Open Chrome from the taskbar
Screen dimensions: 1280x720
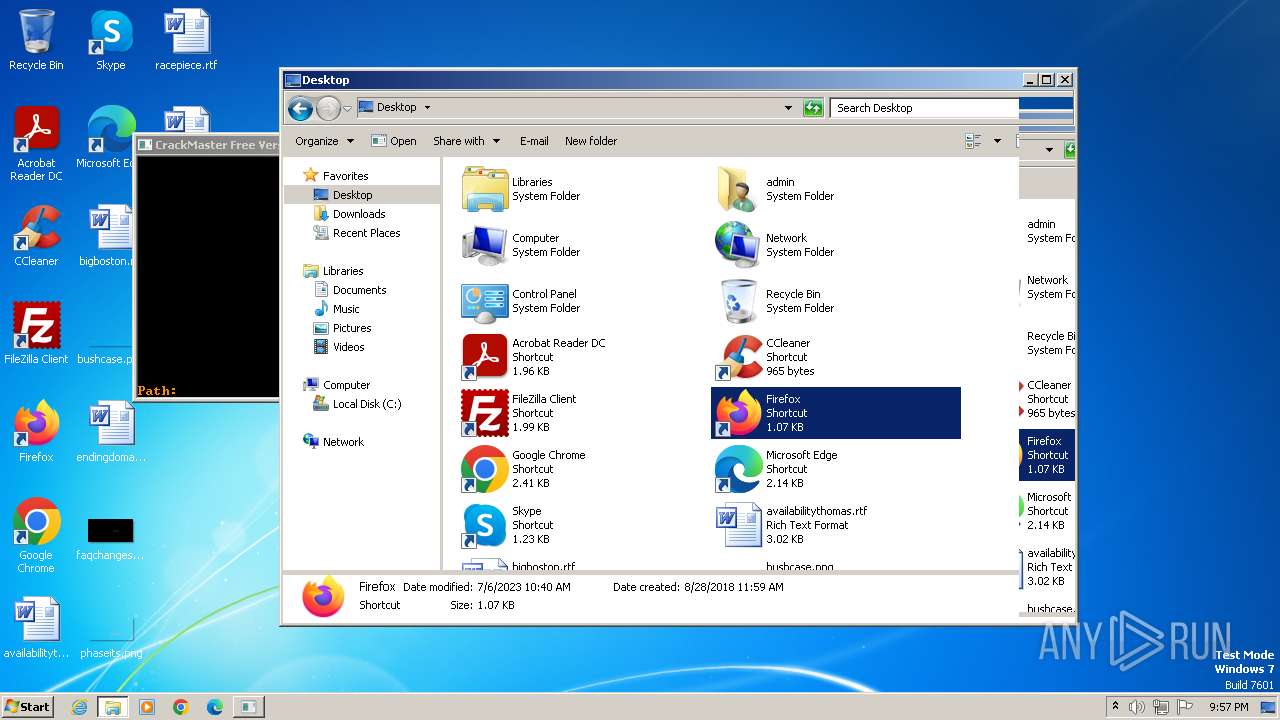tap(180, 707)
